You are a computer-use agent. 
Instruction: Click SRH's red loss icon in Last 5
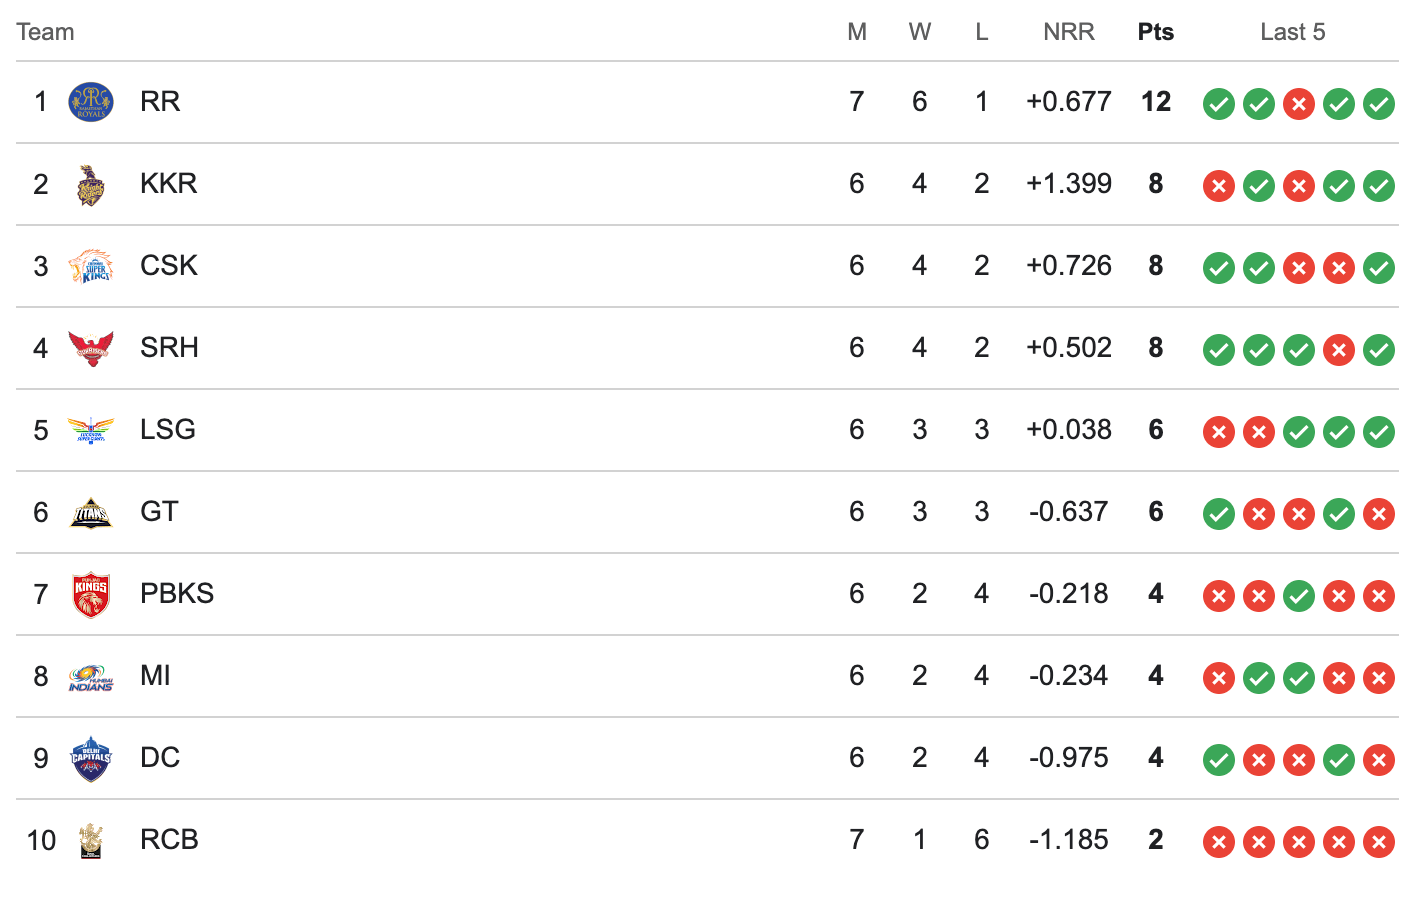click(x=1339, y=349)
